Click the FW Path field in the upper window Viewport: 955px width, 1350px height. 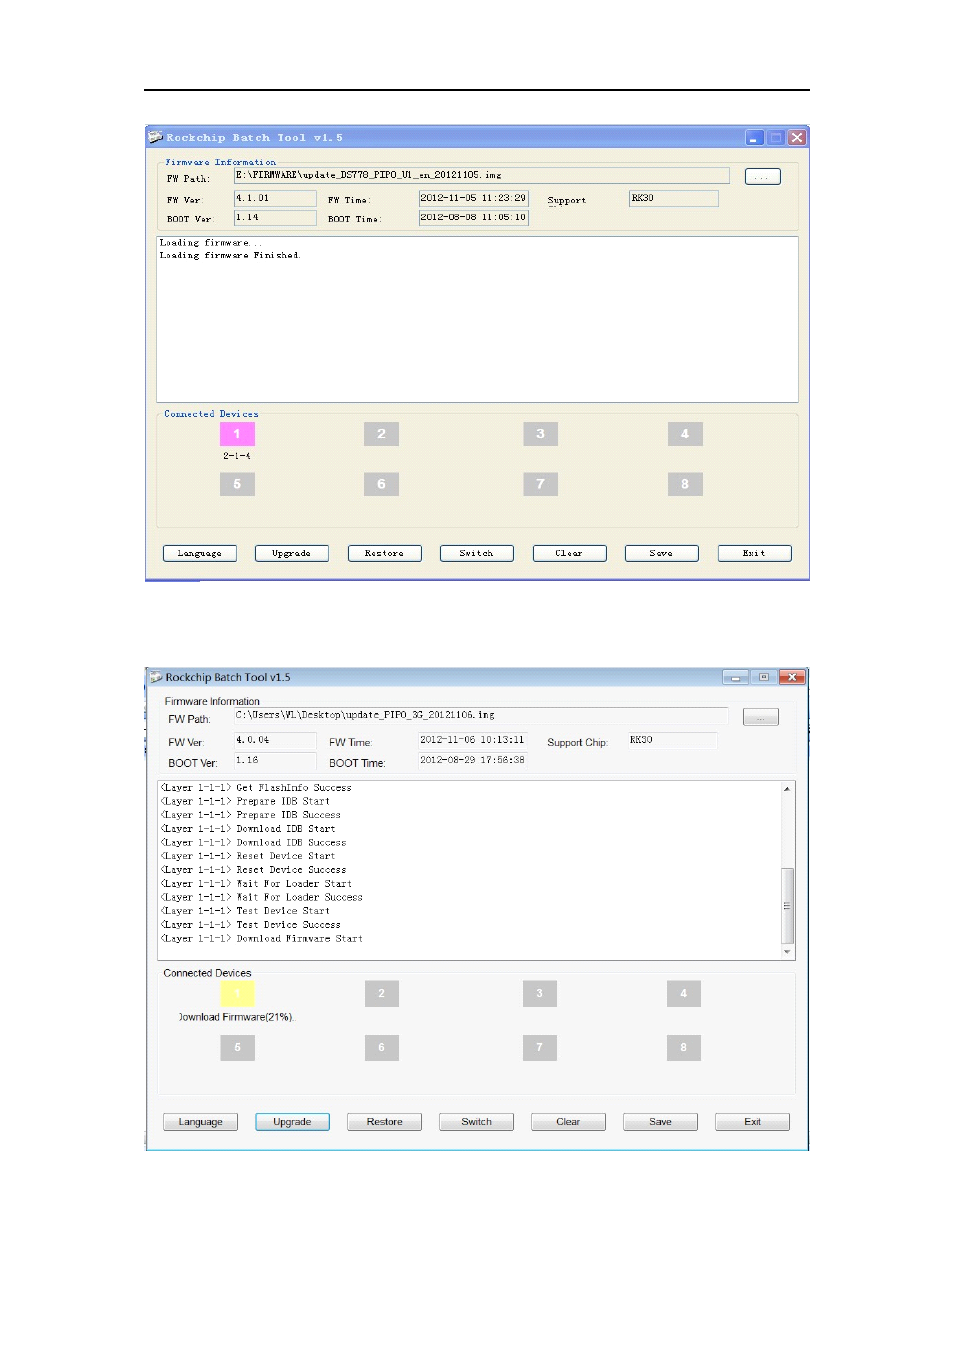coord(481,176)
